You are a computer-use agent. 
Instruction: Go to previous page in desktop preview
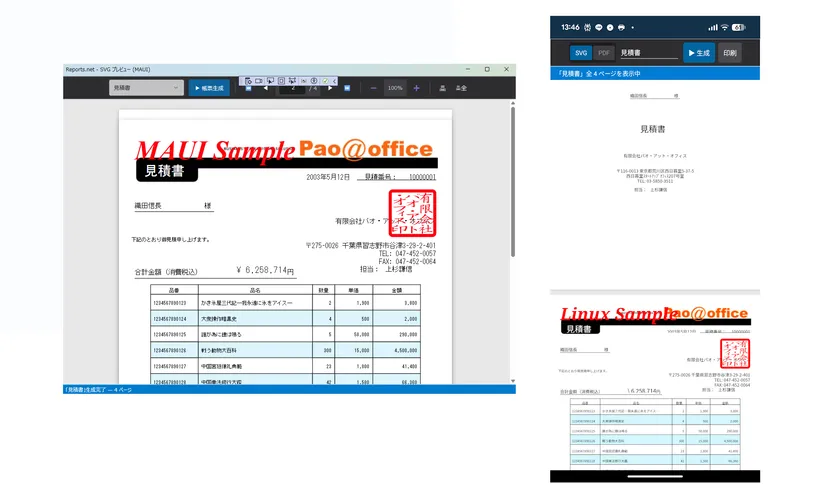(x=265, y=88)
